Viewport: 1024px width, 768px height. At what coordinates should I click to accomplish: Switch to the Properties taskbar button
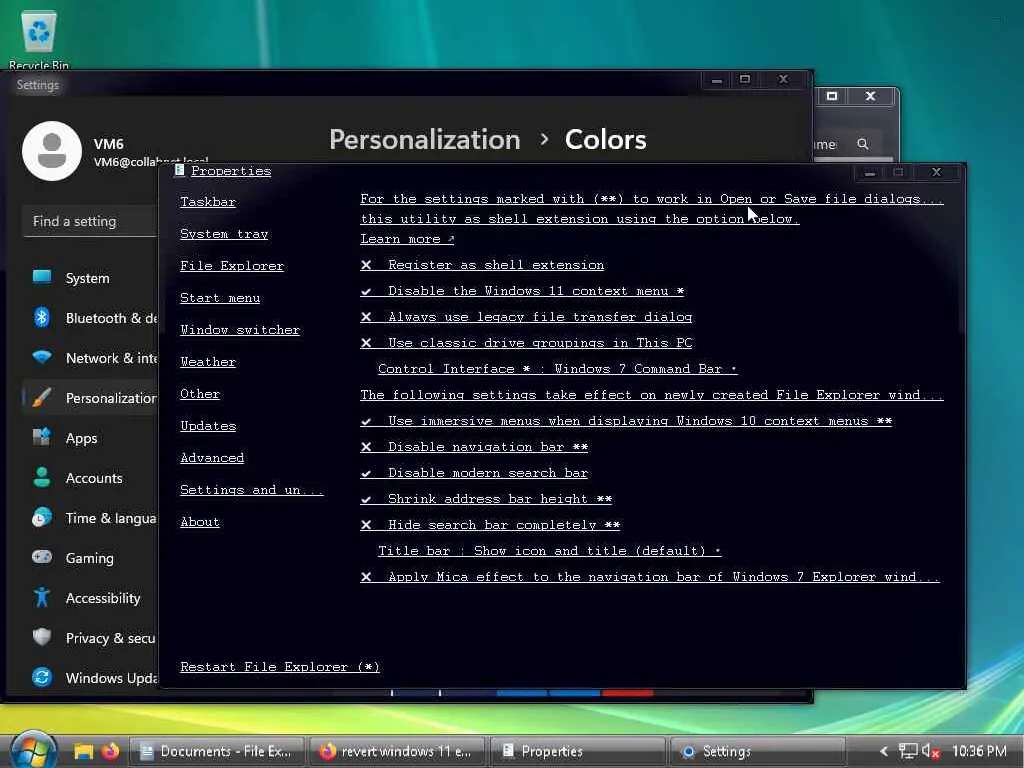pyautogui.click(x=577, y=752)
